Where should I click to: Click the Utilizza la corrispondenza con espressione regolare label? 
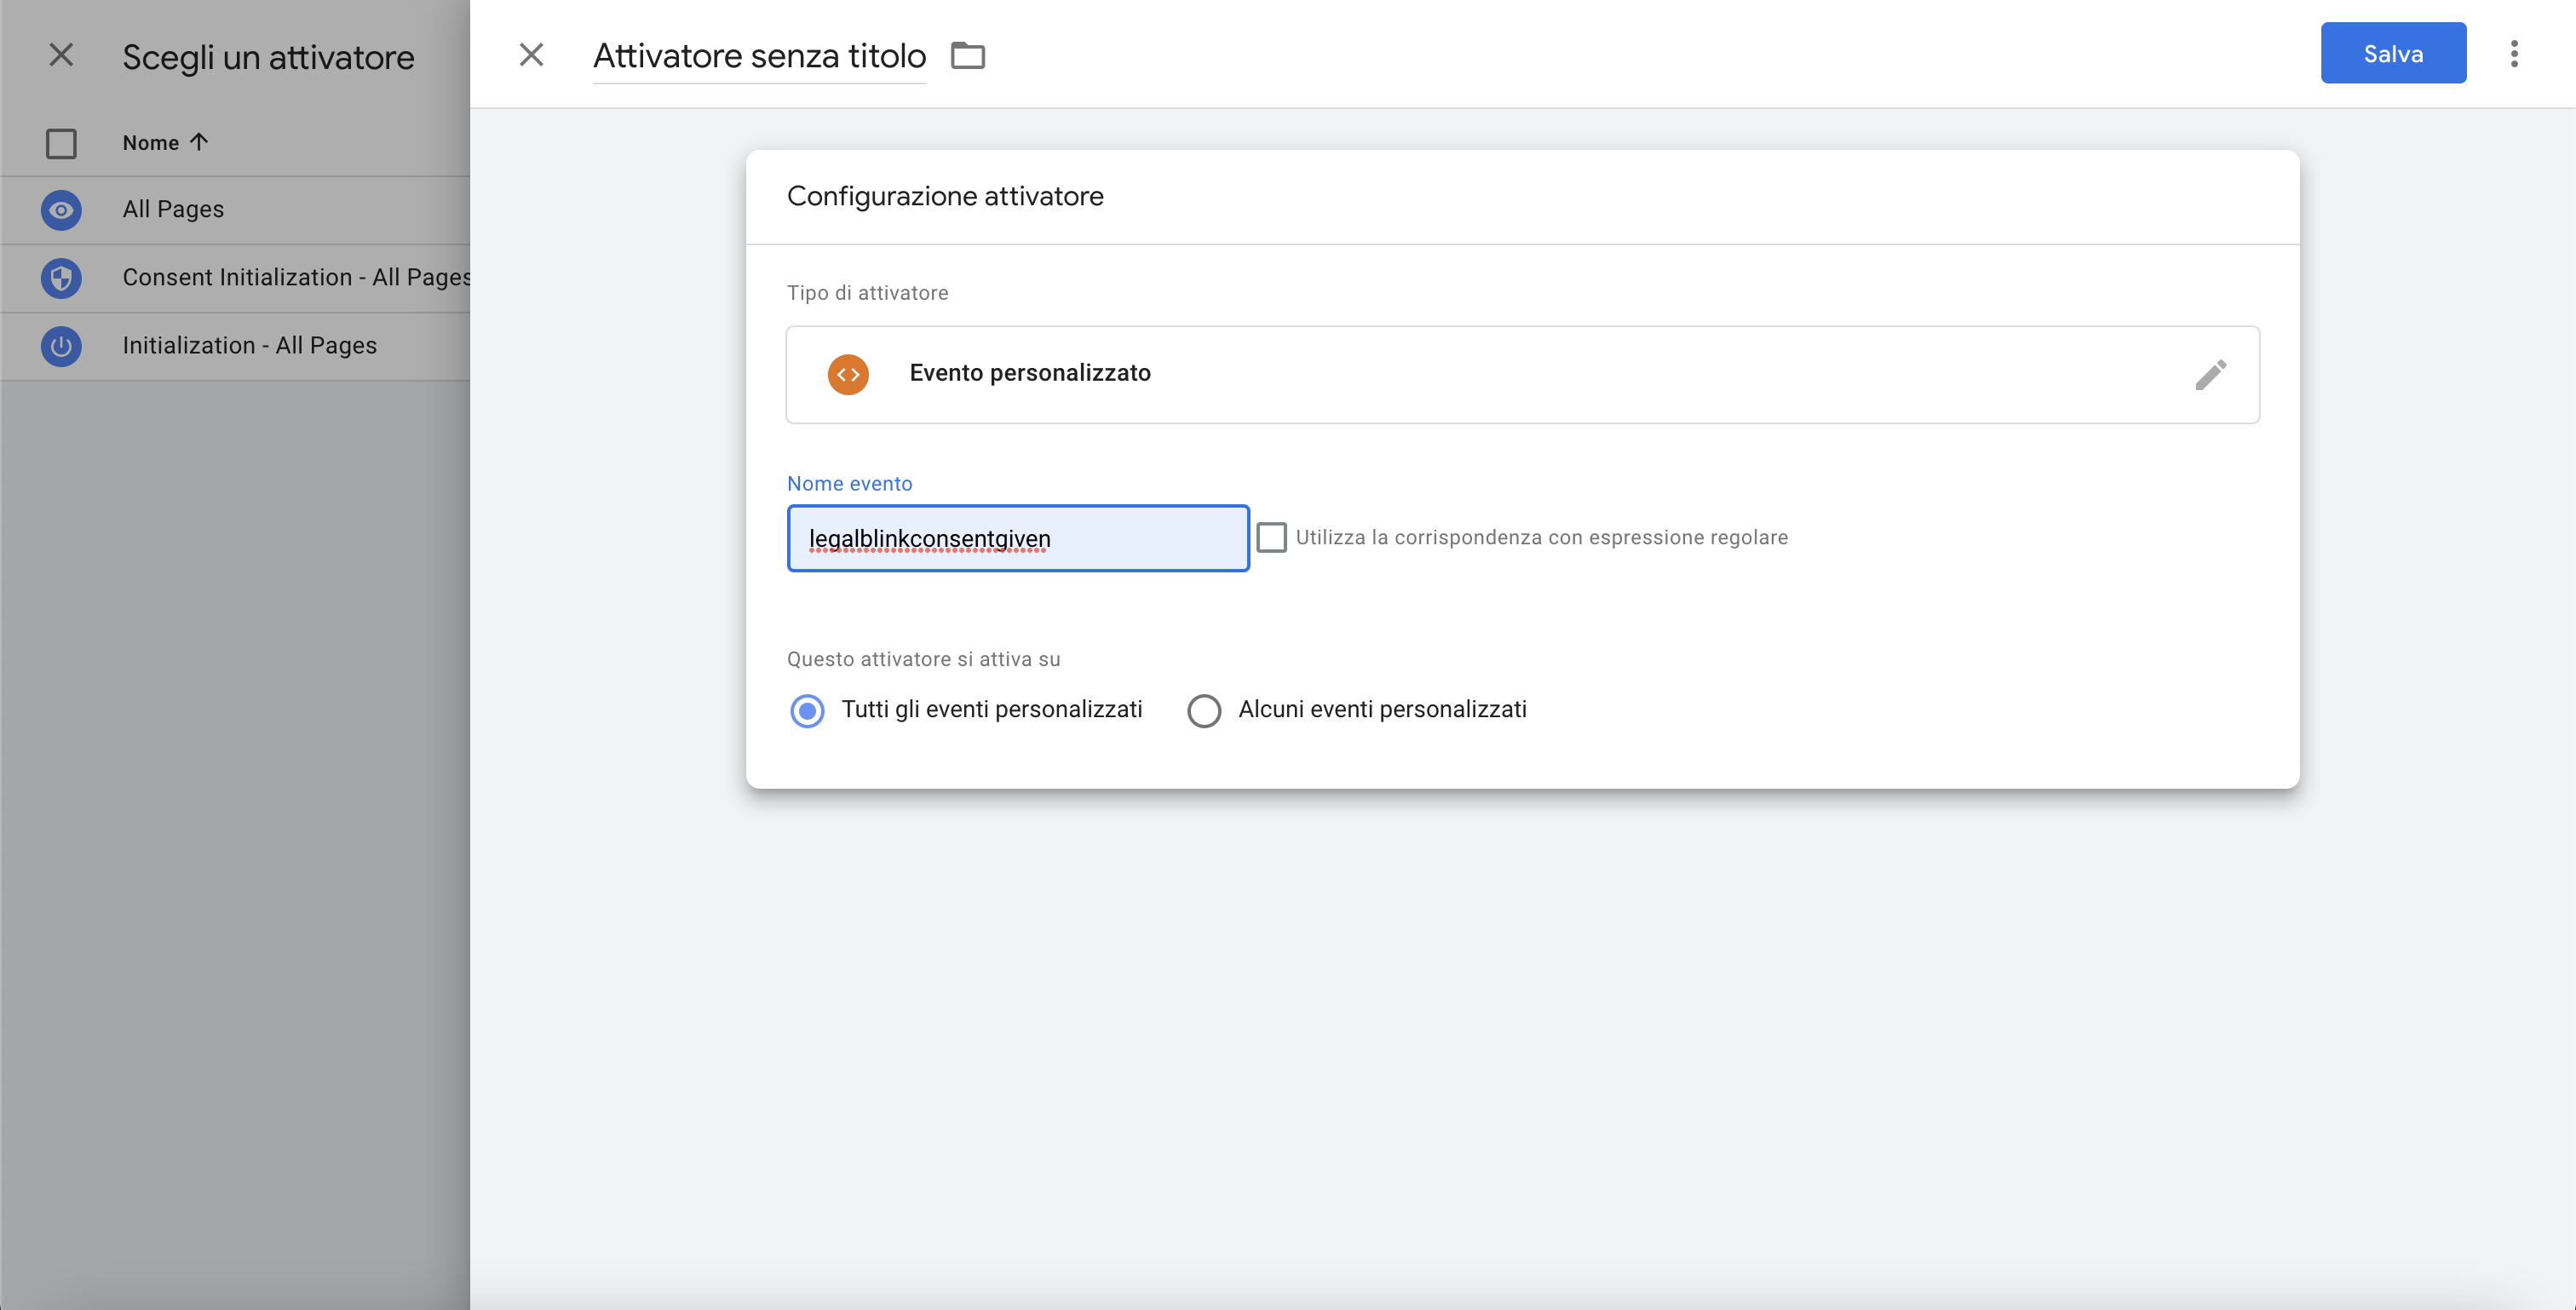pos(1541,537)
